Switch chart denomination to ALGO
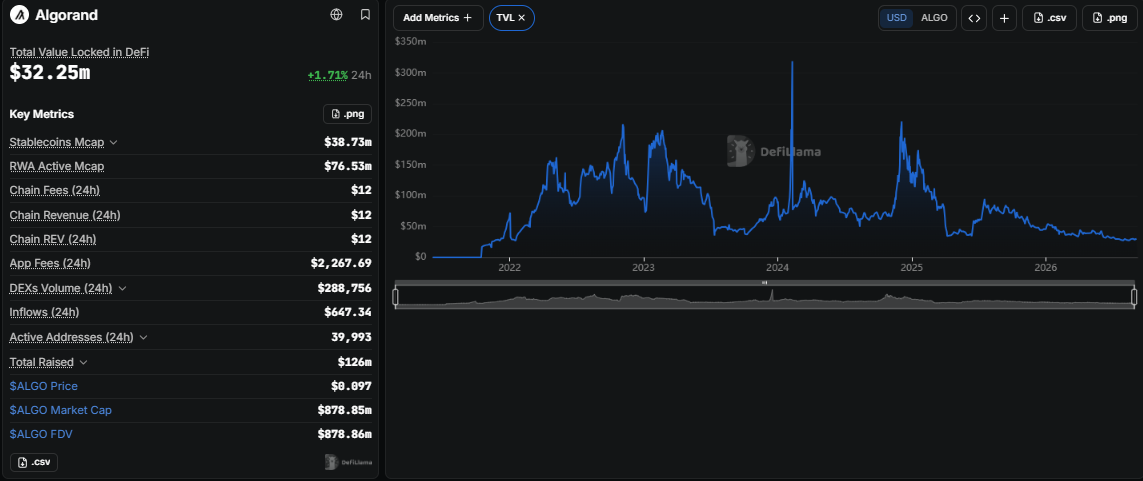The height and width of the screenshot is (481, 1143). pyautogui.click(x=935, y=17)
